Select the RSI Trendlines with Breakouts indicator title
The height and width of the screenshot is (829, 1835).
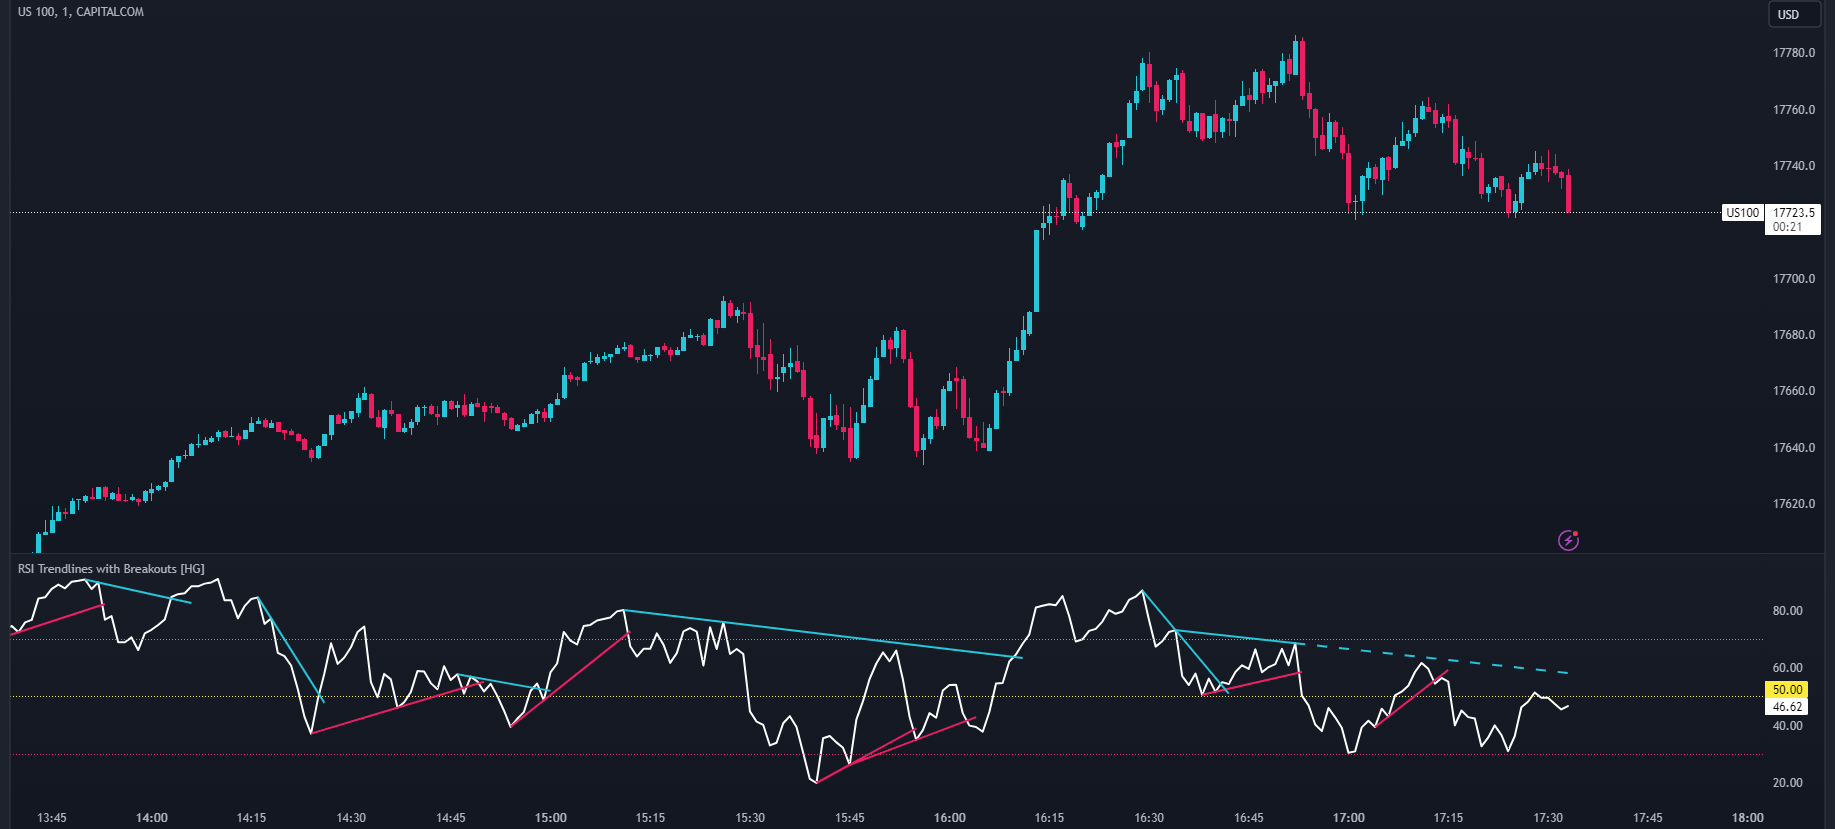111,569
